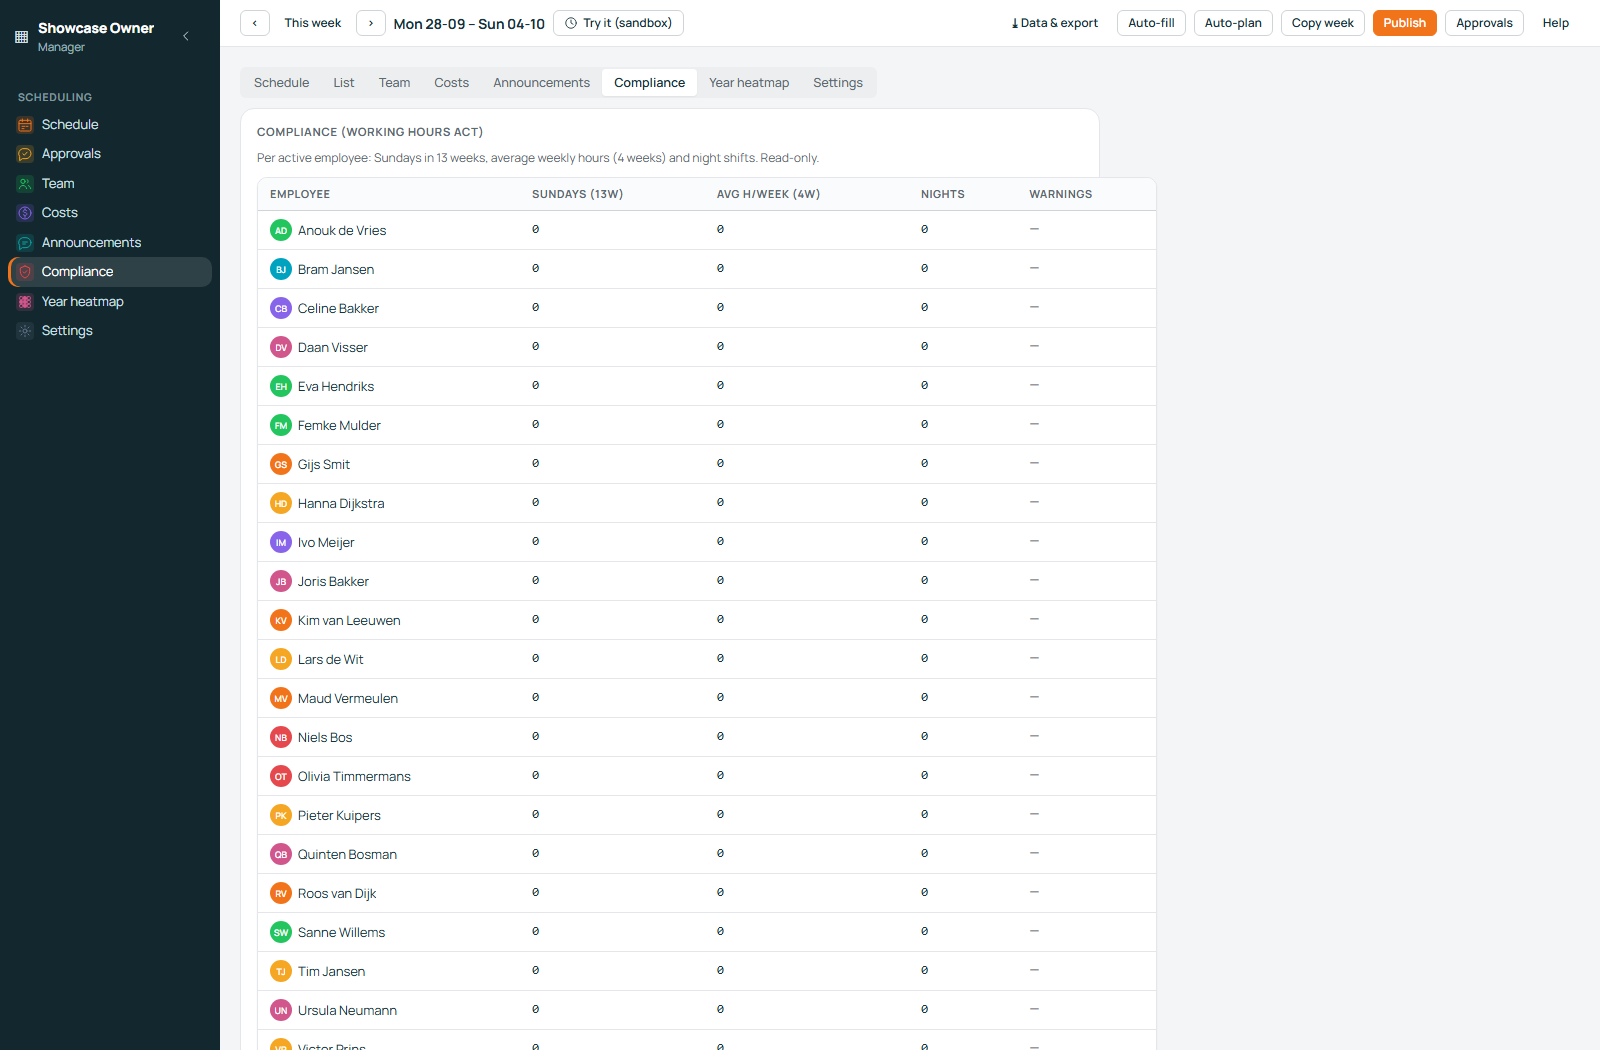Screen dimensions: 1600x1050
Task: Publish the schedule
Action: tap(1404, 23)
